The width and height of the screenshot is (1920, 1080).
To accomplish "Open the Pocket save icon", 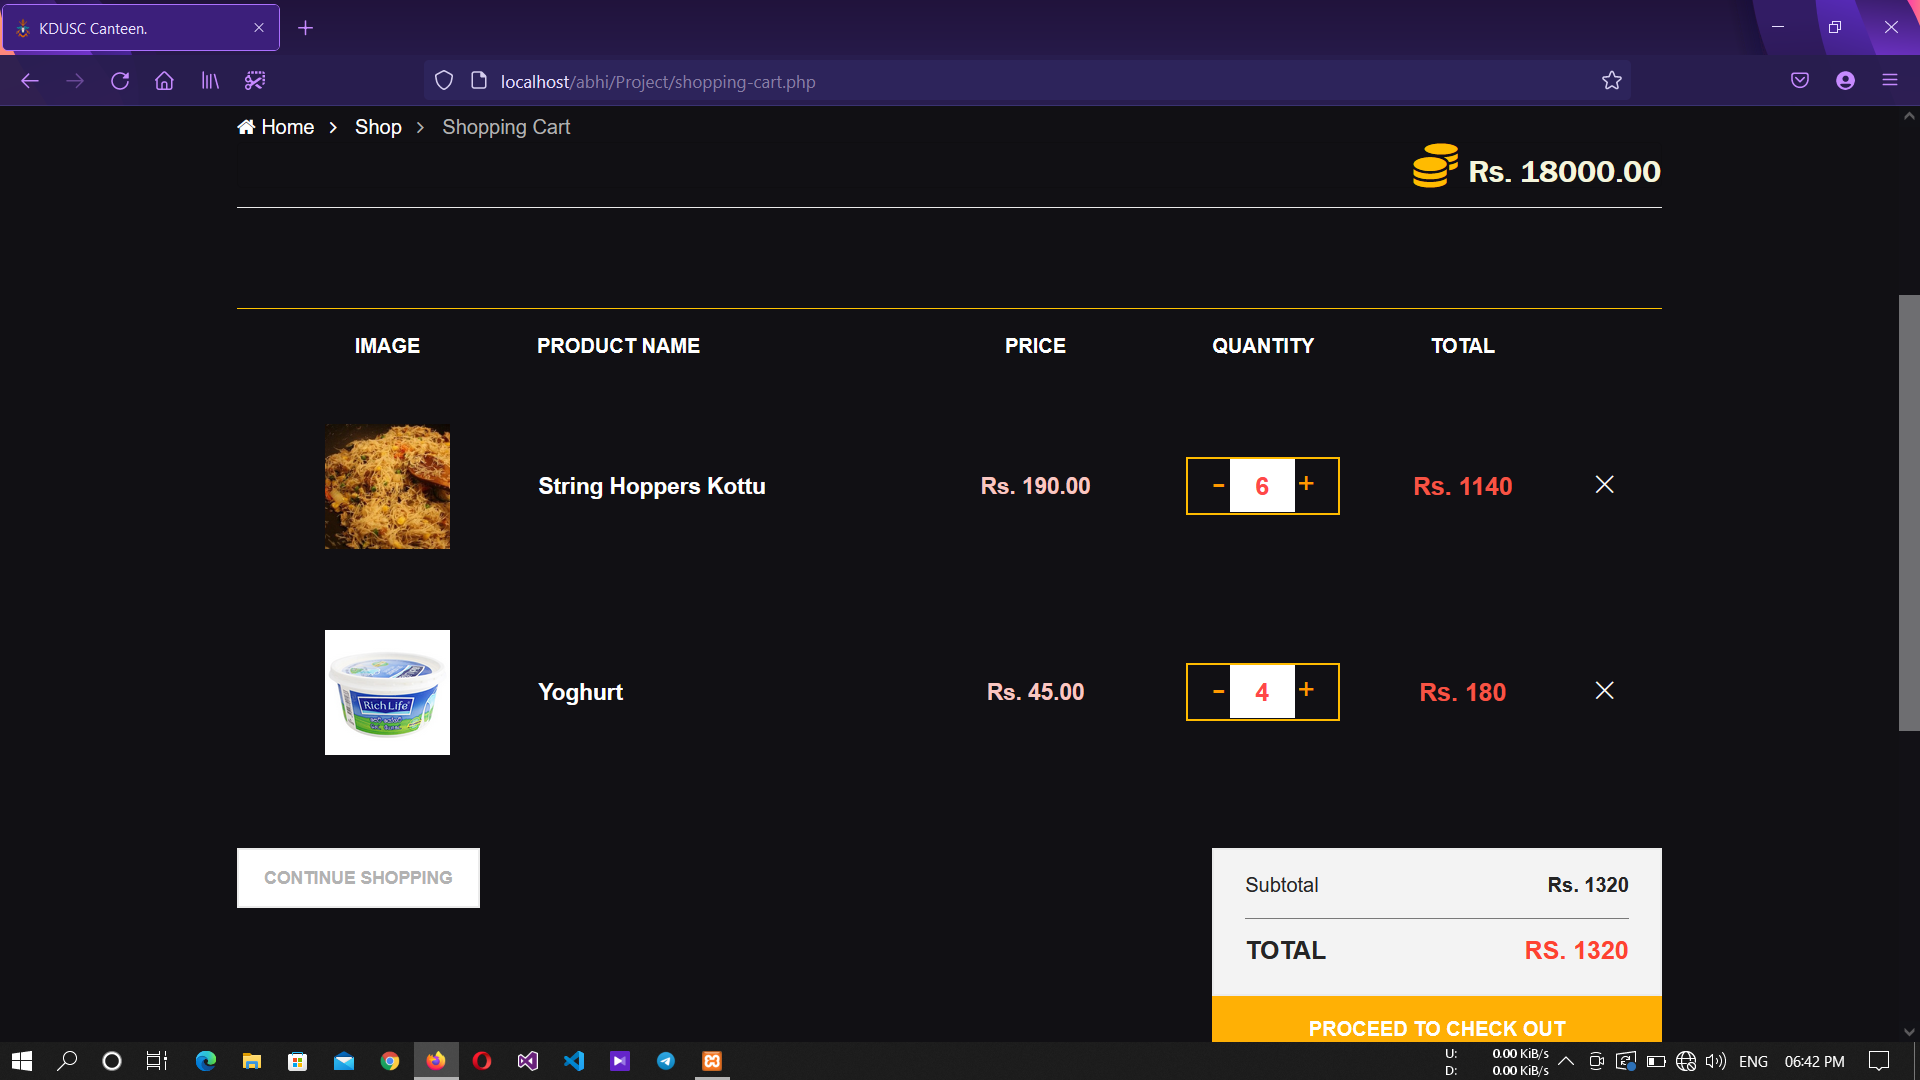I will pos(1799,81).
